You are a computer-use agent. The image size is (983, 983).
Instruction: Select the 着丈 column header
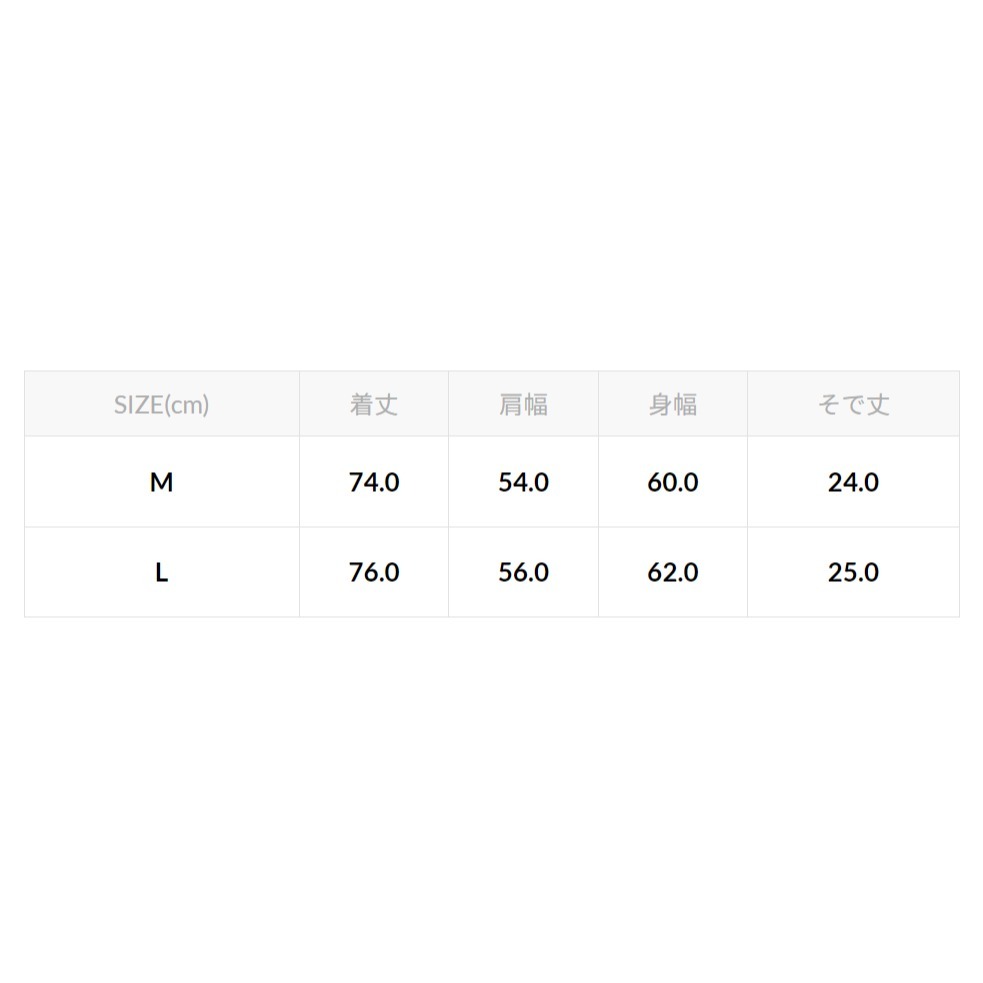[x=374, y=405]
